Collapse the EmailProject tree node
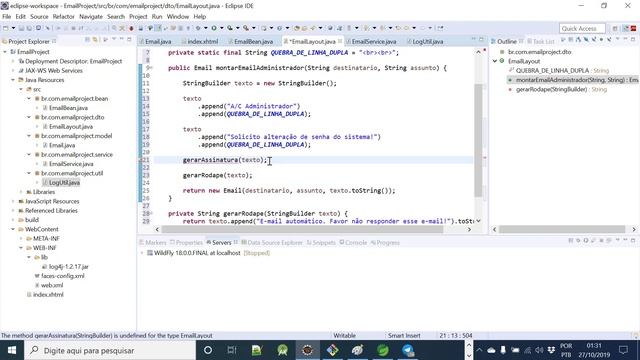The width and height of the screenshot is (640, 360). pos(5,52)
